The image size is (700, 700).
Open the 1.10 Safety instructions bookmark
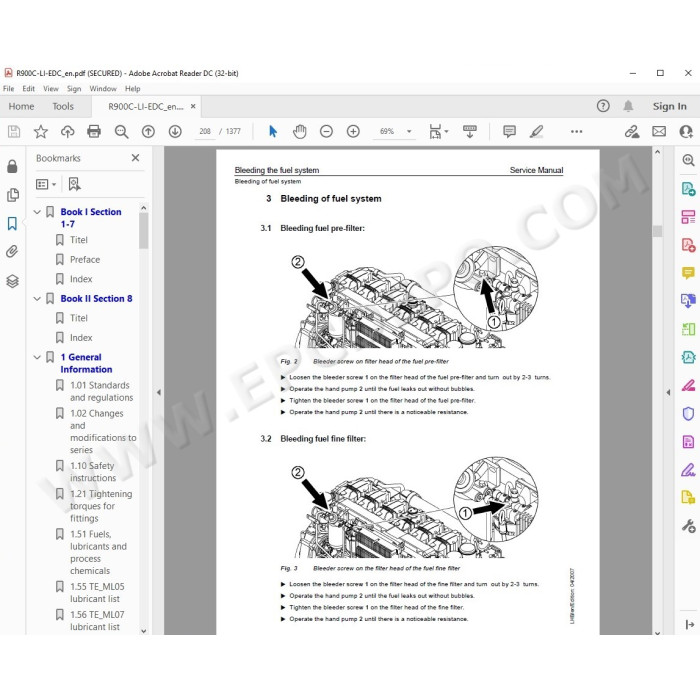(x=92, y=472)
